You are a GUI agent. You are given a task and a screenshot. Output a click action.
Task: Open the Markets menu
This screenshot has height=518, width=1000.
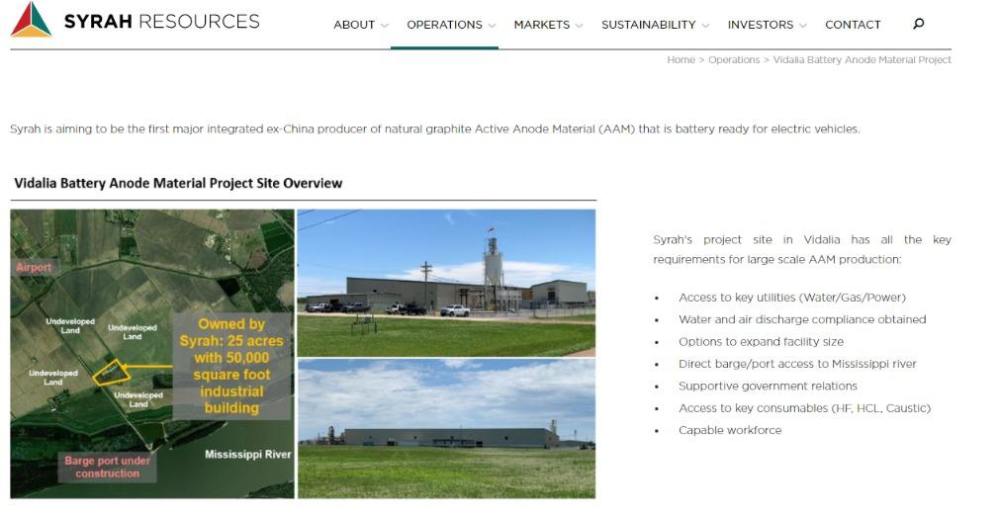click(x=541, y=25)
